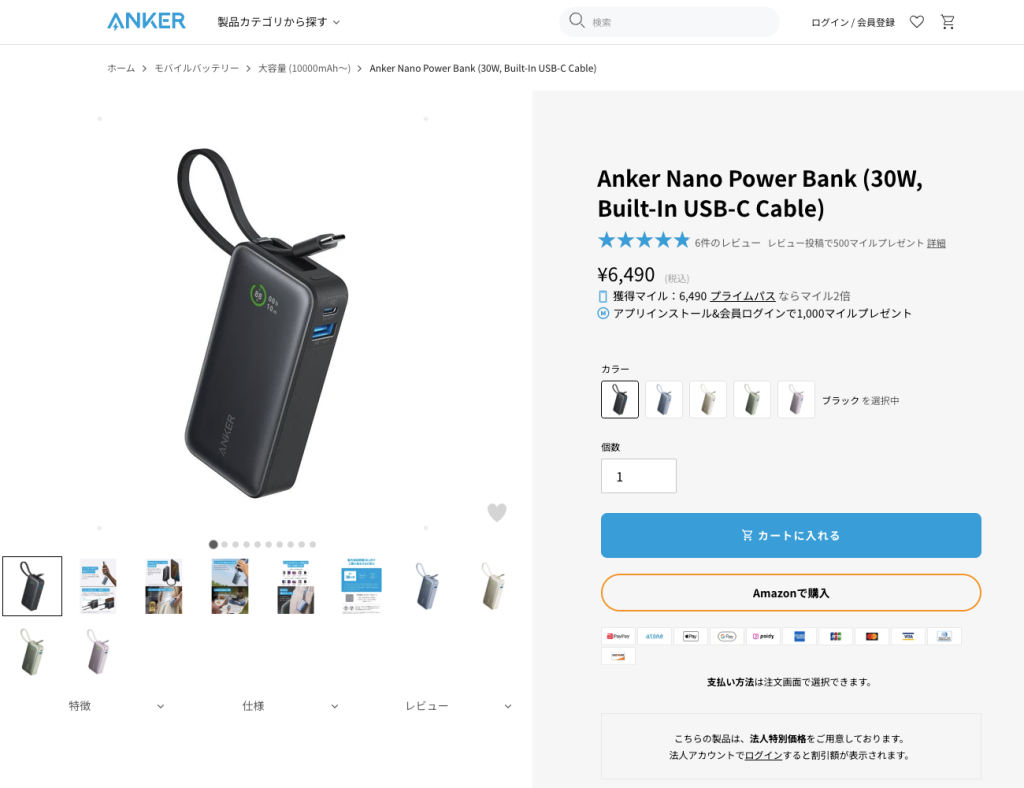Expand the レビュー section

458,706
